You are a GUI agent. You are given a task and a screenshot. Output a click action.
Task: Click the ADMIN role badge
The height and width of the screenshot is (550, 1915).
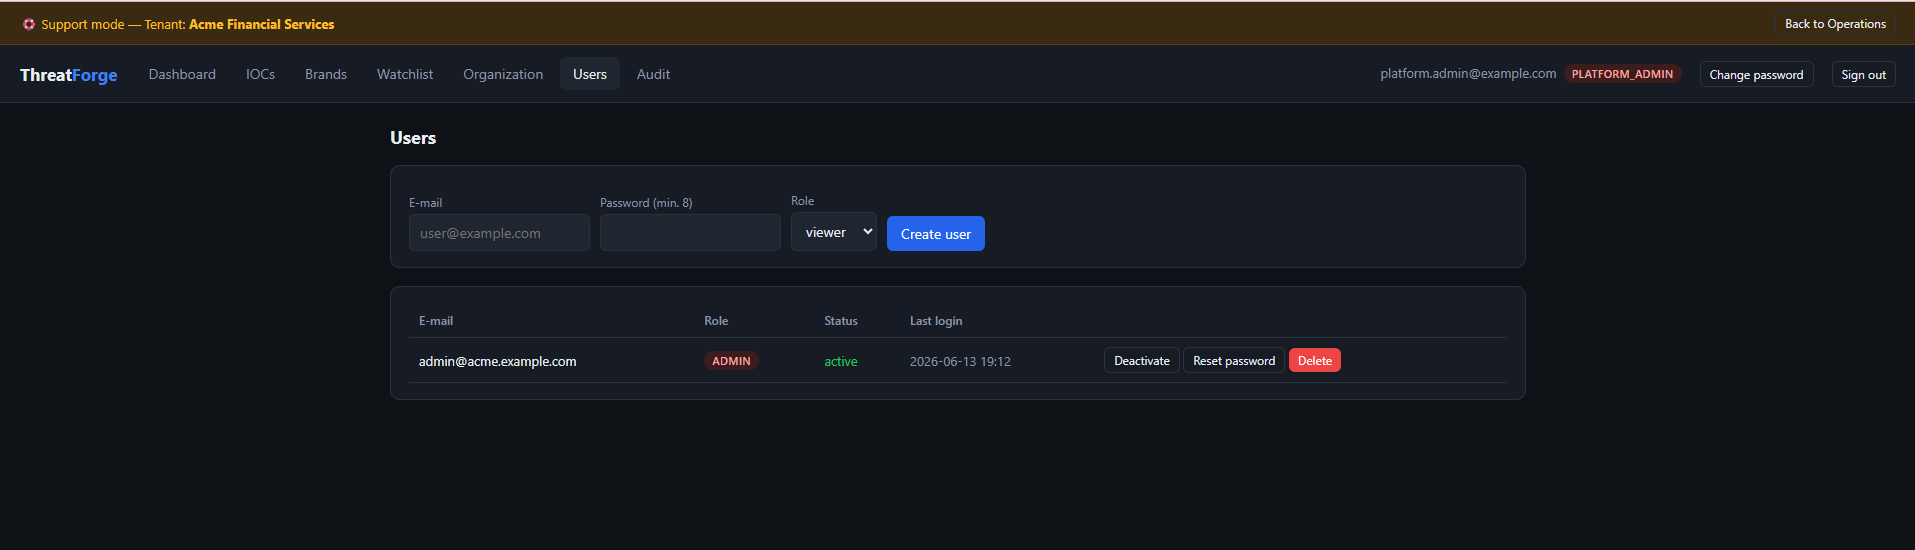(731, 361)
